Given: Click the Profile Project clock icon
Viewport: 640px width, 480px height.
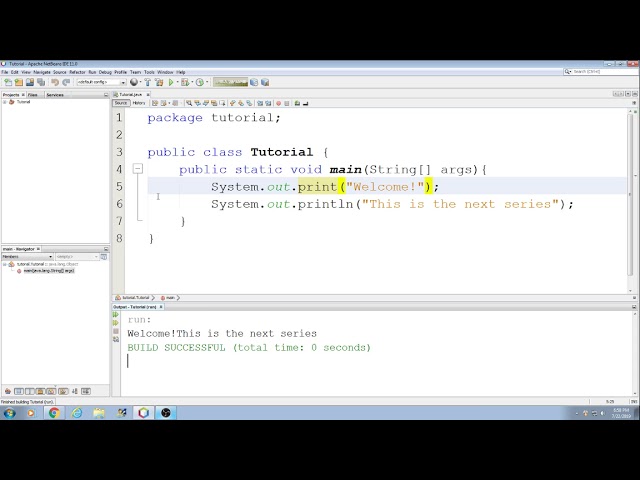Looking at the screenshot, I should pos(200,82).
